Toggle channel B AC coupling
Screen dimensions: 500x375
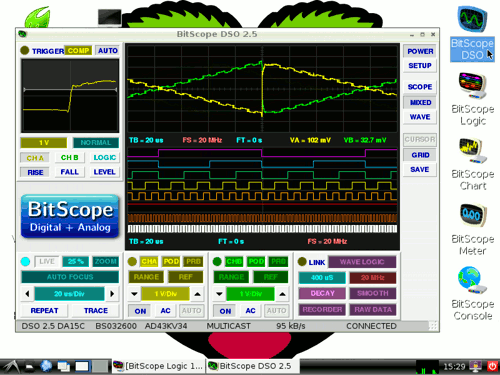click(x=250, y=311)
